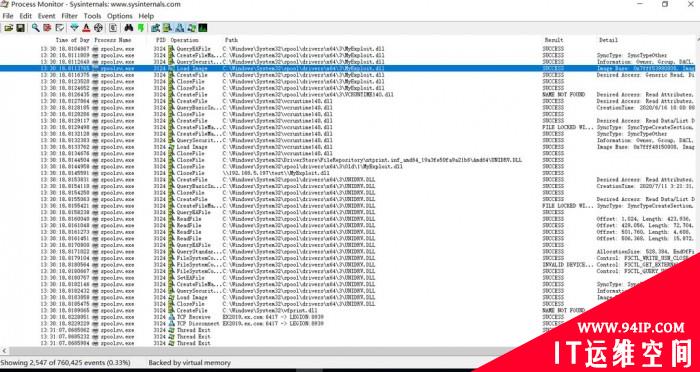Open the Filter dialog via funnel icon

coord(75,28)
